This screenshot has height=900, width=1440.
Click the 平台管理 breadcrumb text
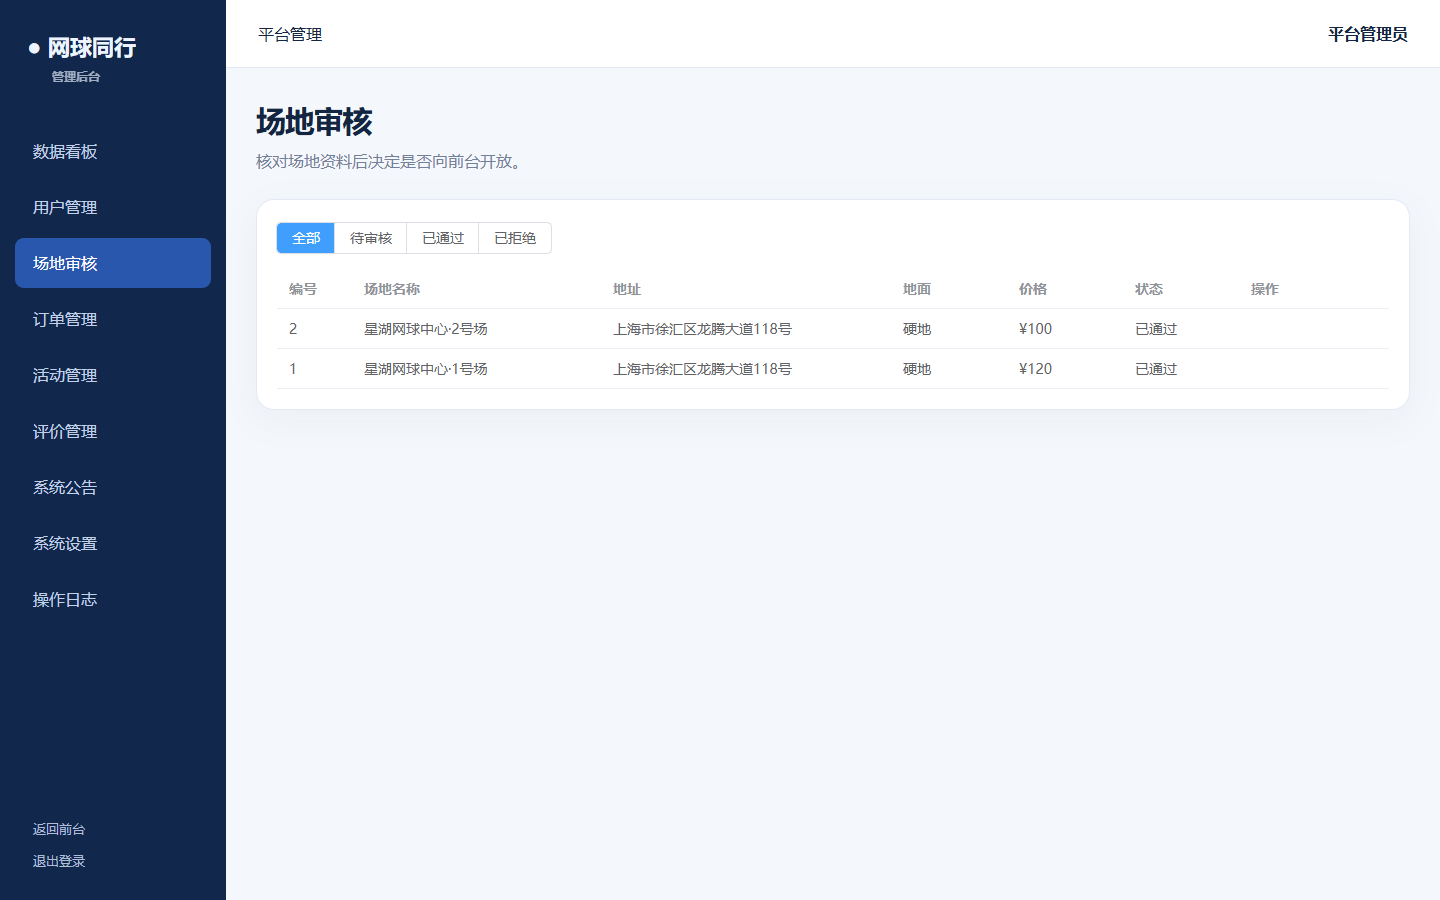coord(290,34)
